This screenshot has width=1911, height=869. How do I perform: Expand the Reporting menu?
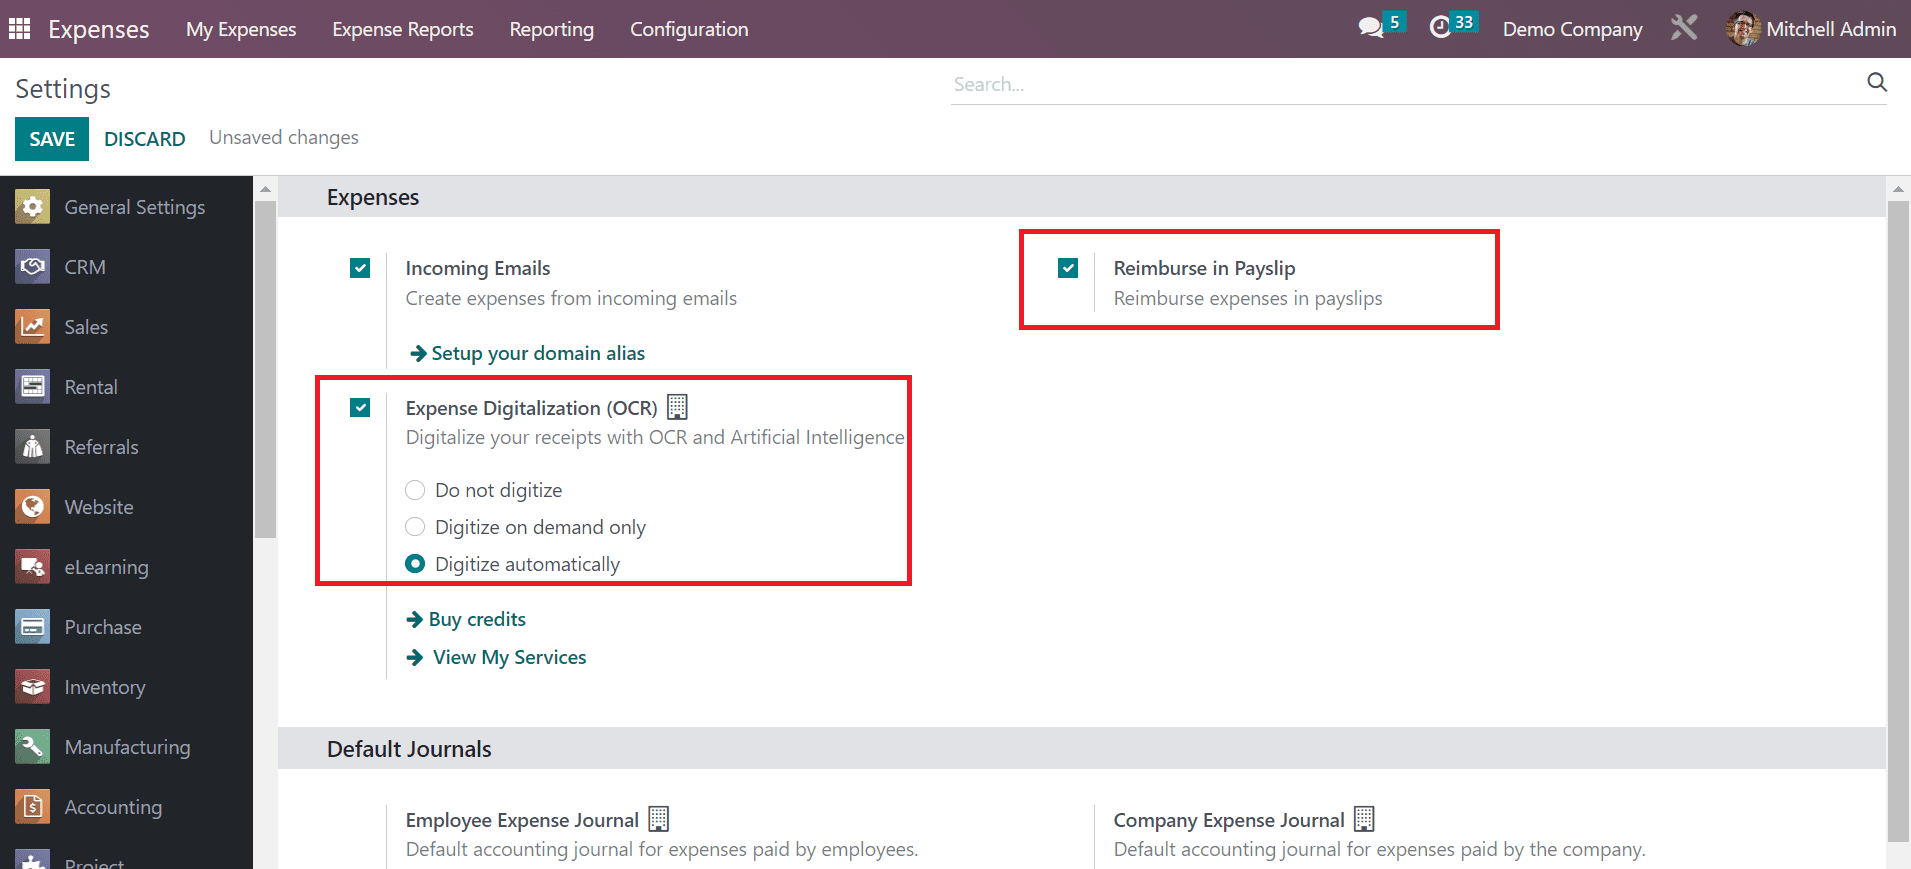pyautogui.click(x=551, y=29)
